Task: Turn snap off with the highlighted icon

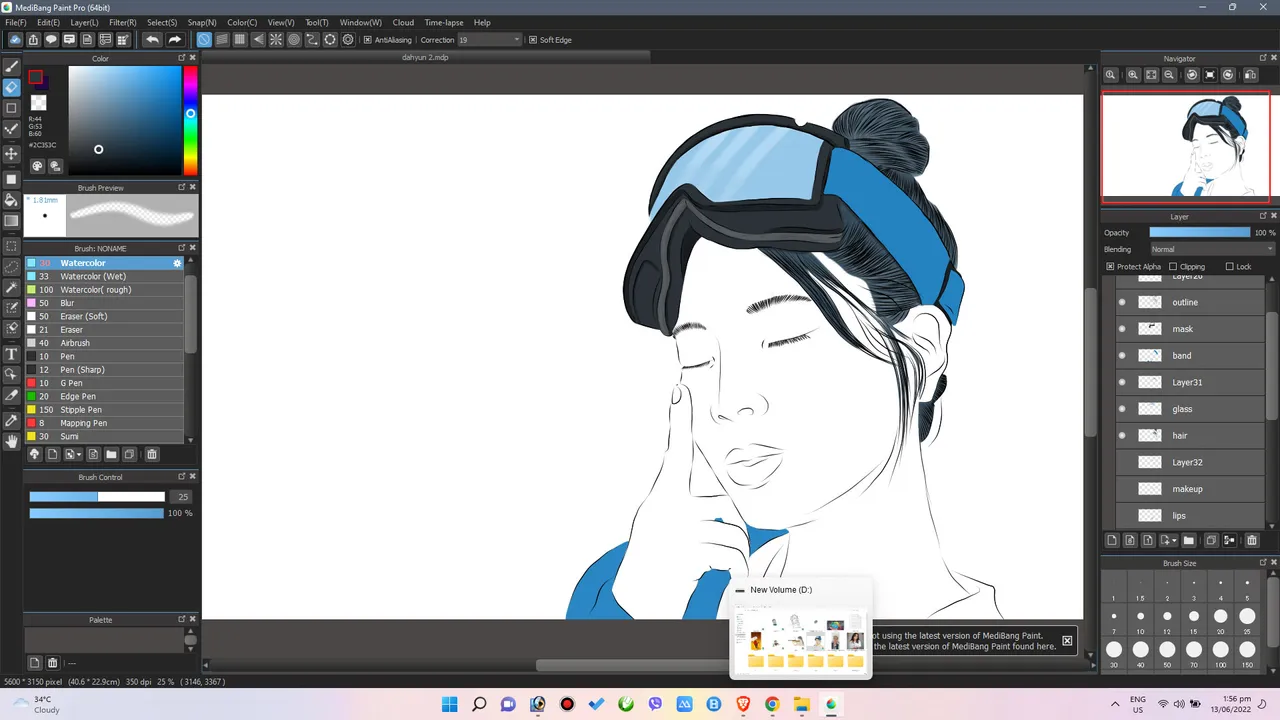Action: point(204,40)
